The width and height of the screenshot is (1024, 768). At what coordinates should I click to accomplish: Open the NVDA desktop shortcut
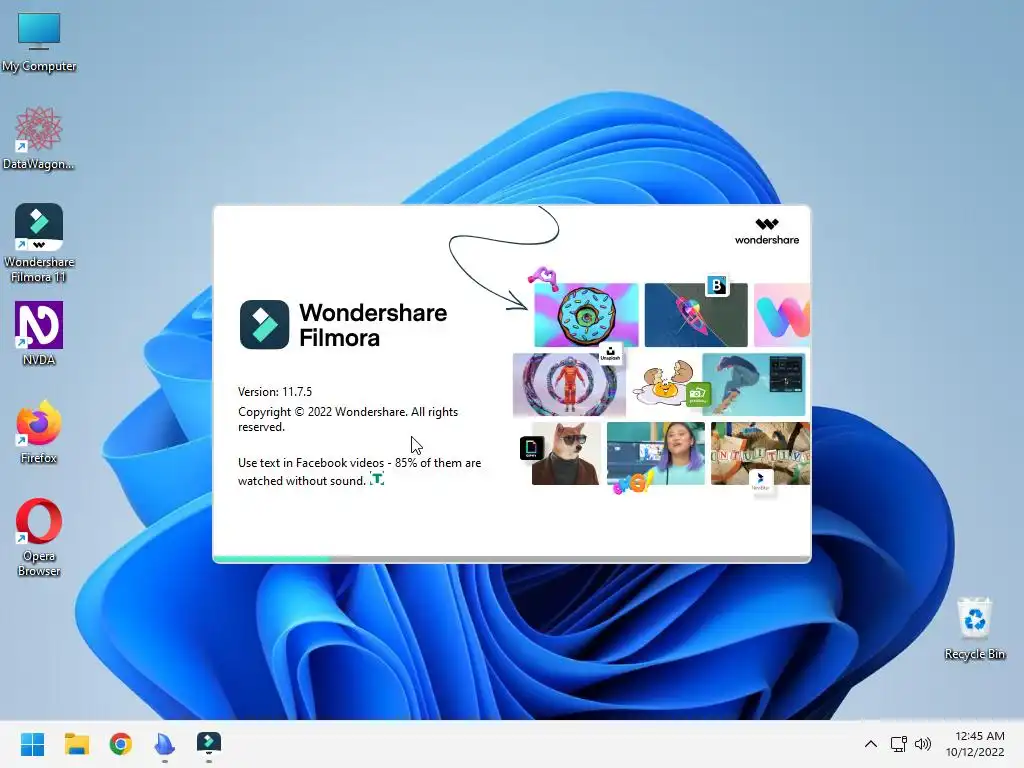point(39,333)
